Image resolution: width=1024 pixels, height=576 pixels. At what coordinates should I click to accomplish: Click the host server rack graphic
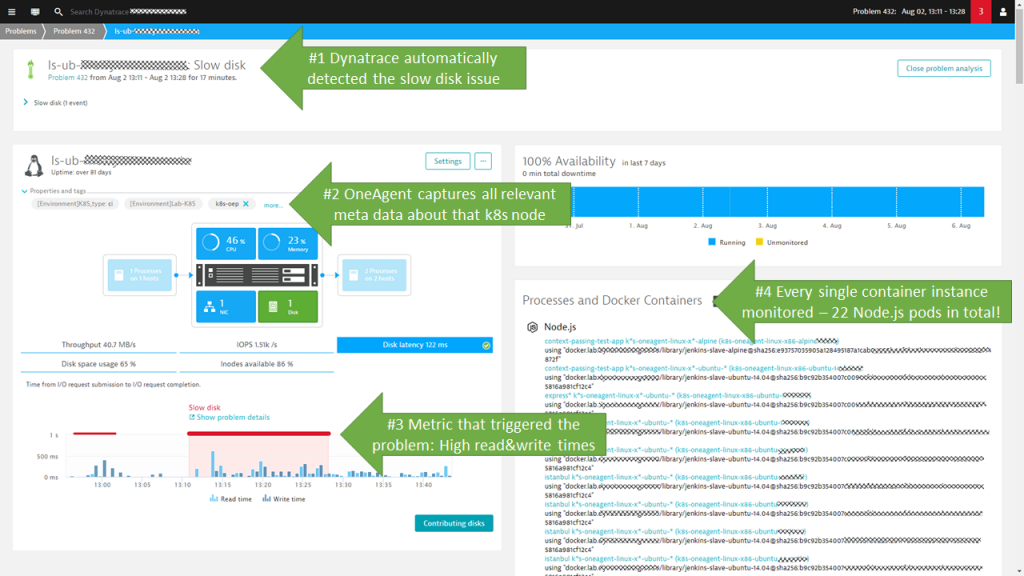pos(257,275)
